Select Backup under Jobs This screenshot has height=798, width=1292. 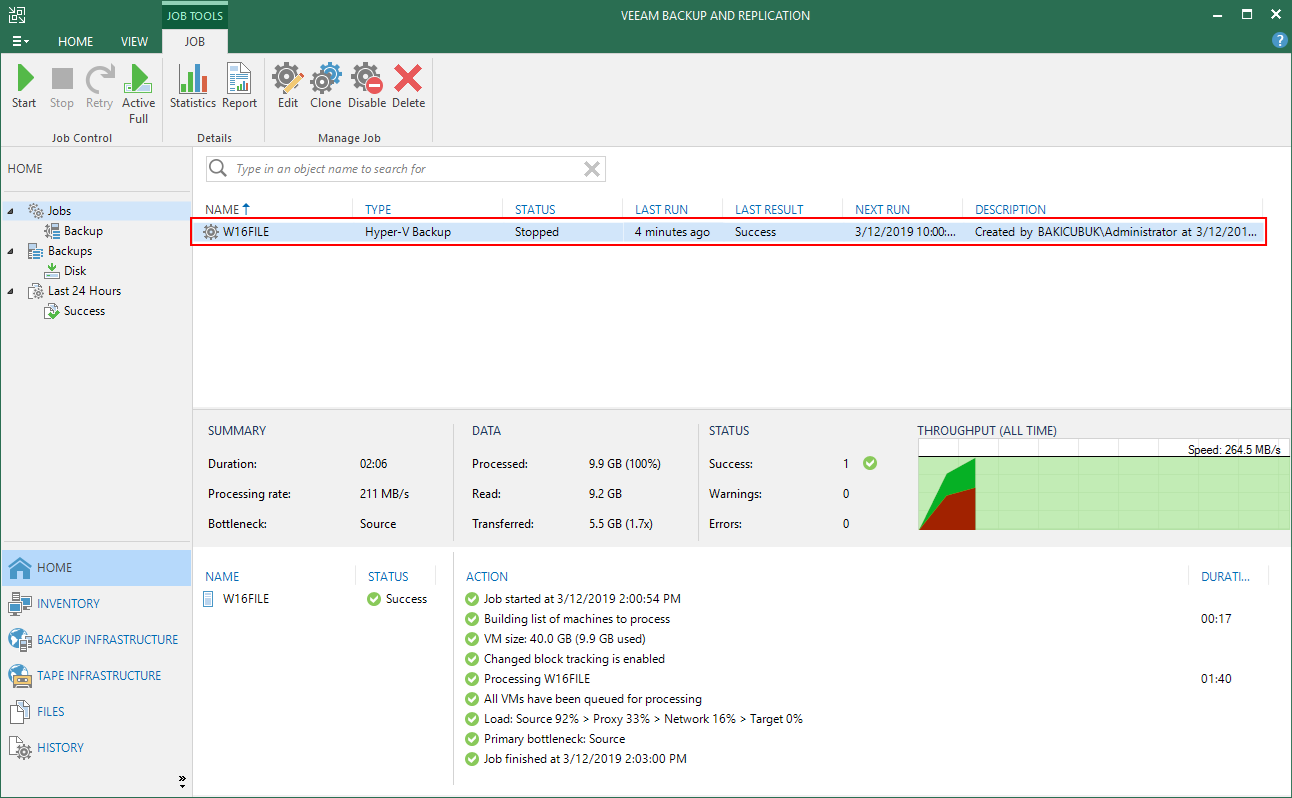[x=83, y=231]
